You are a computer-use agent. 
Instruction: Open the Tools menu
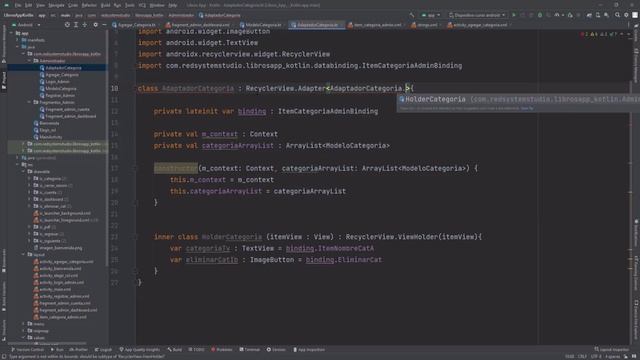pyautogui.click(x=130, y=5)
